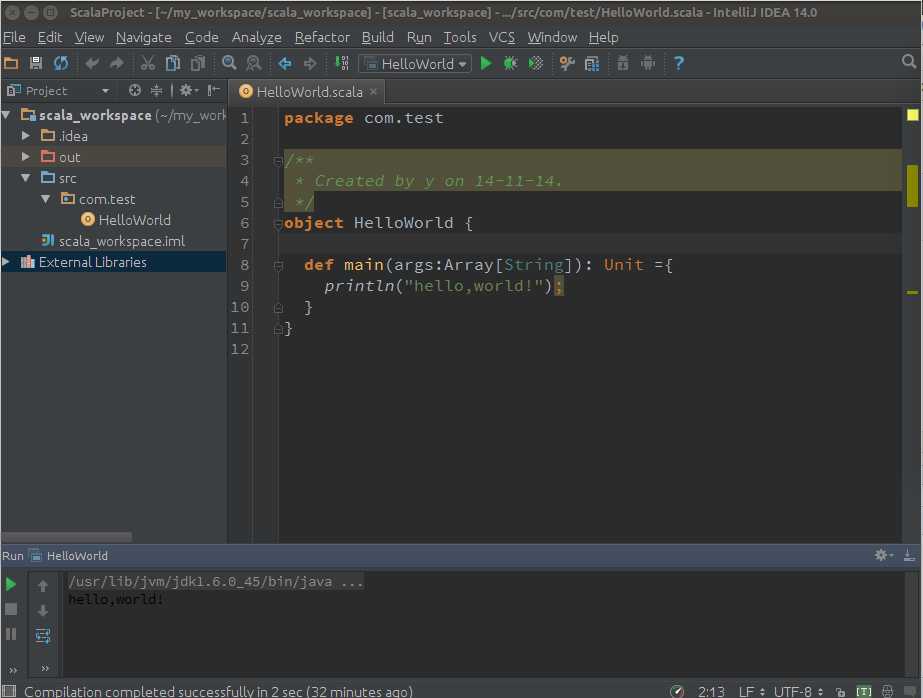Cut the selection with the scissors icon
The height and width of the screenshot is (698, 923).
[x=148, y=63]
